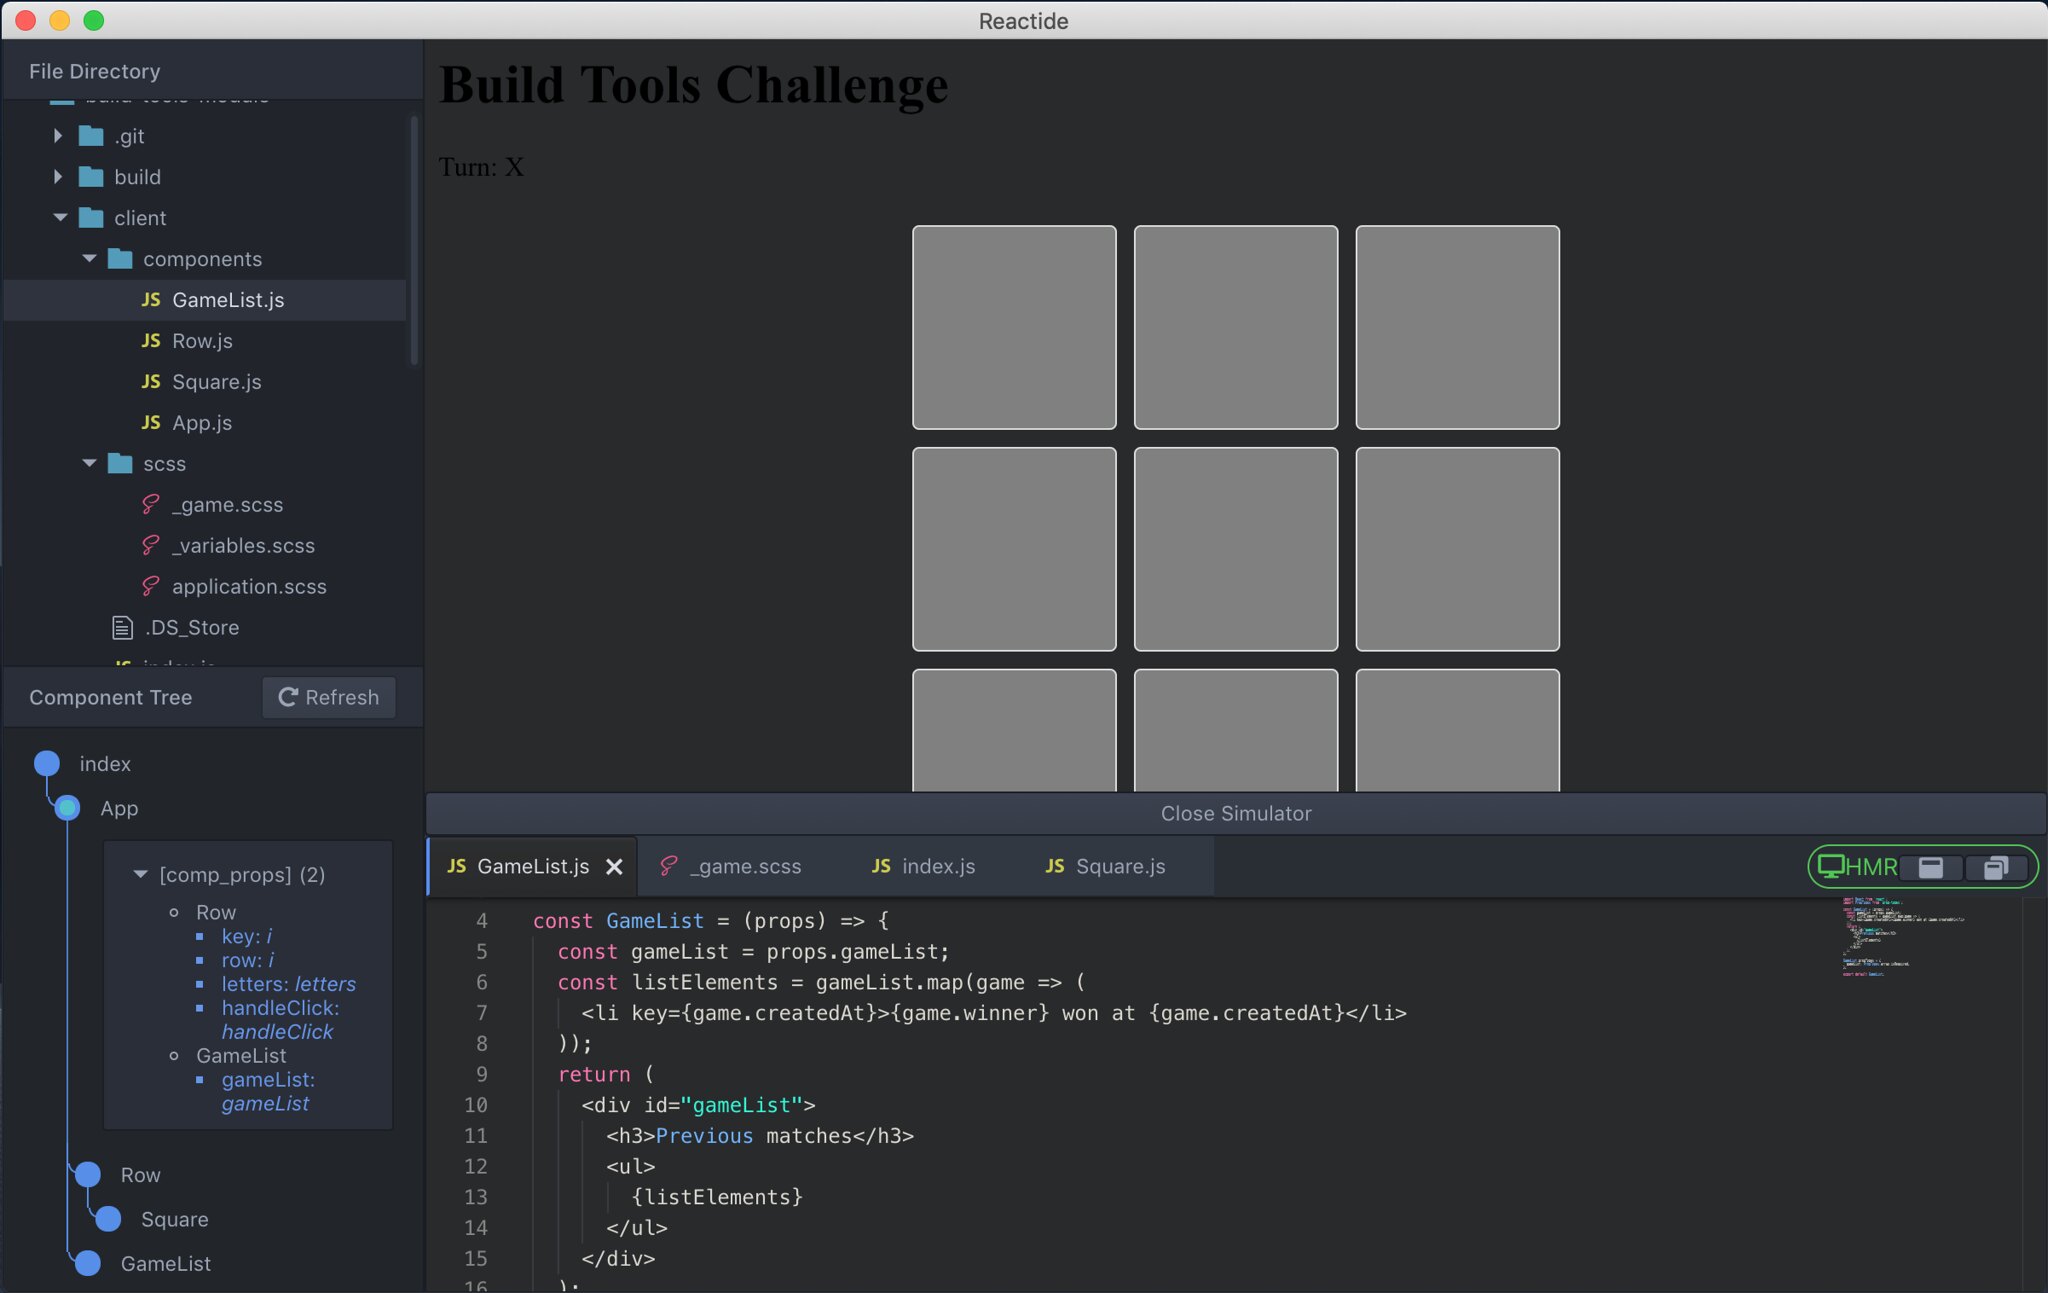Click the Component Tree panel title
2048x1293 pixels.
click(x=110, y=697)
